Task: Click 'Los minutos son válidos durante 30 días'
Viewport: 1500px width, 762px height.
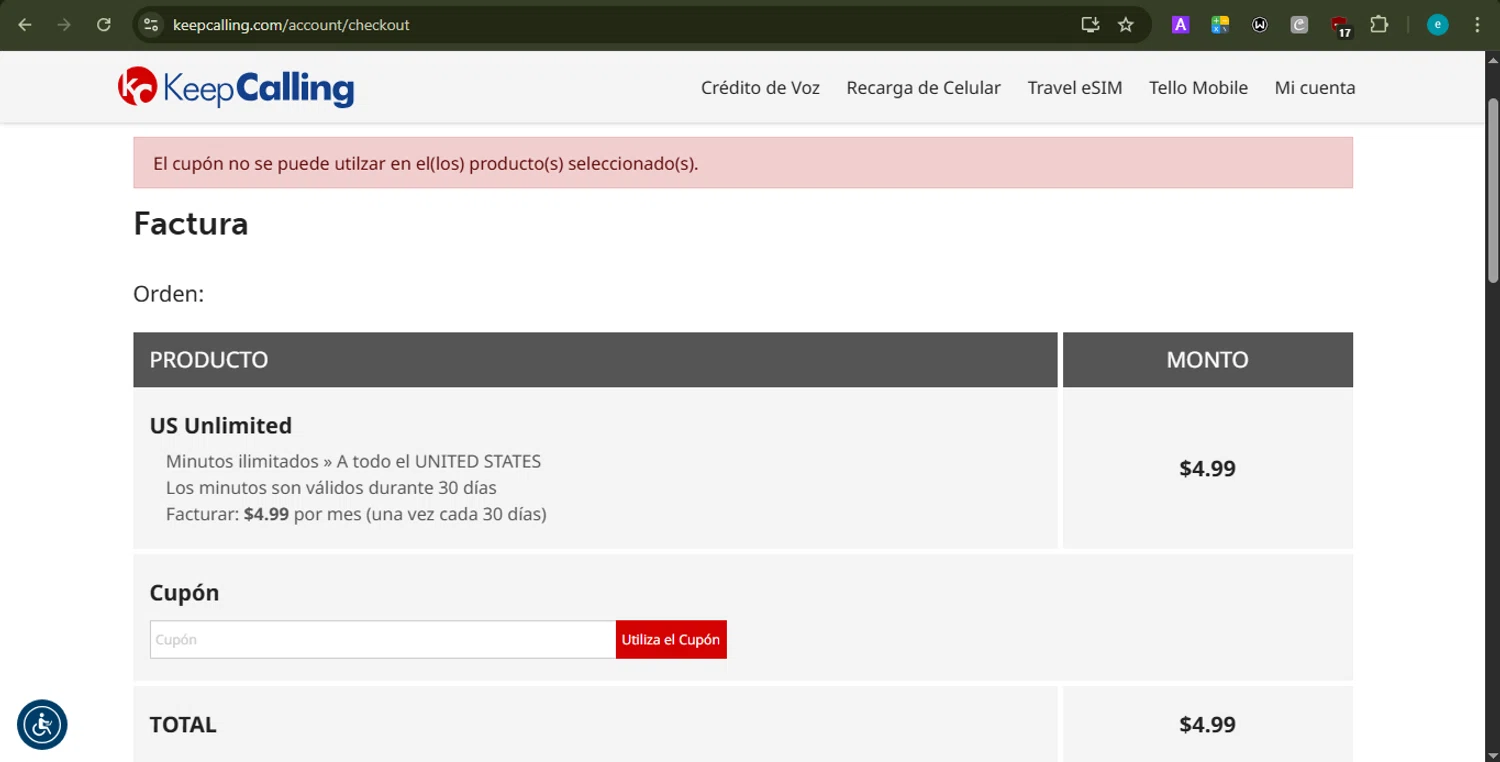Action: point(331,488)
